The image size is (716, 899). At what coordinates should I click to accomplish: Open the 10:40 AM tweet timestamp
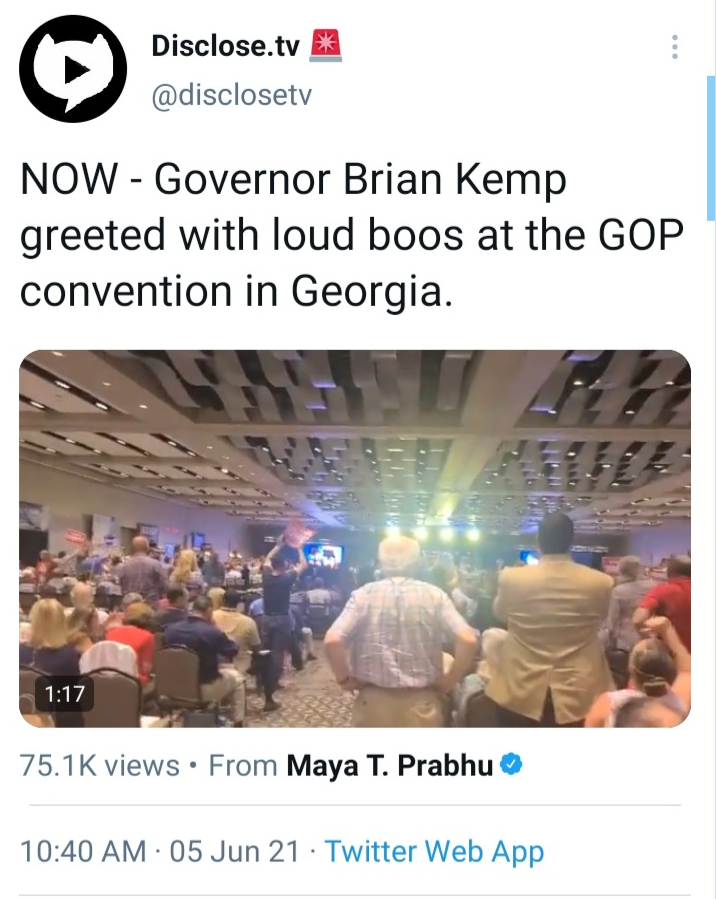83,851
